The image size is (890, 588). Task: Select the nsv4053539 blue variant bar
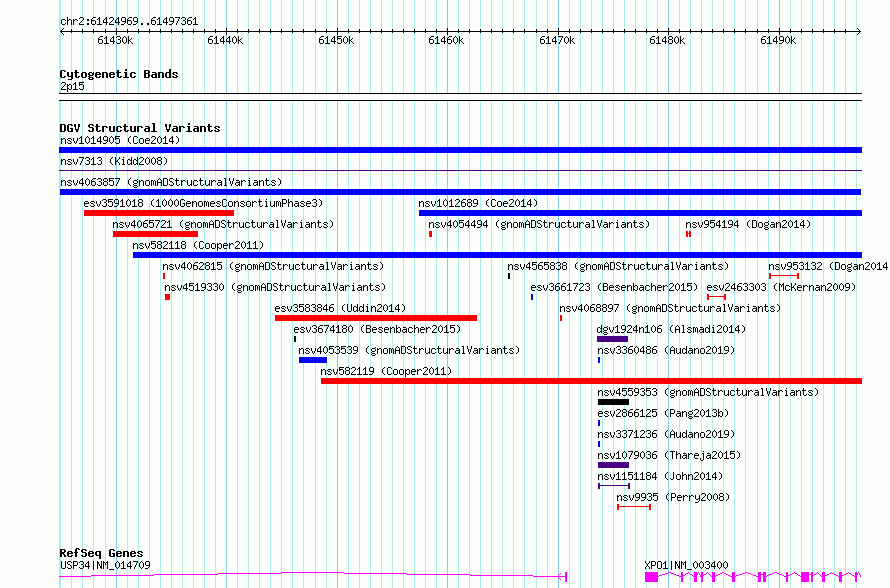click(313, 360)
